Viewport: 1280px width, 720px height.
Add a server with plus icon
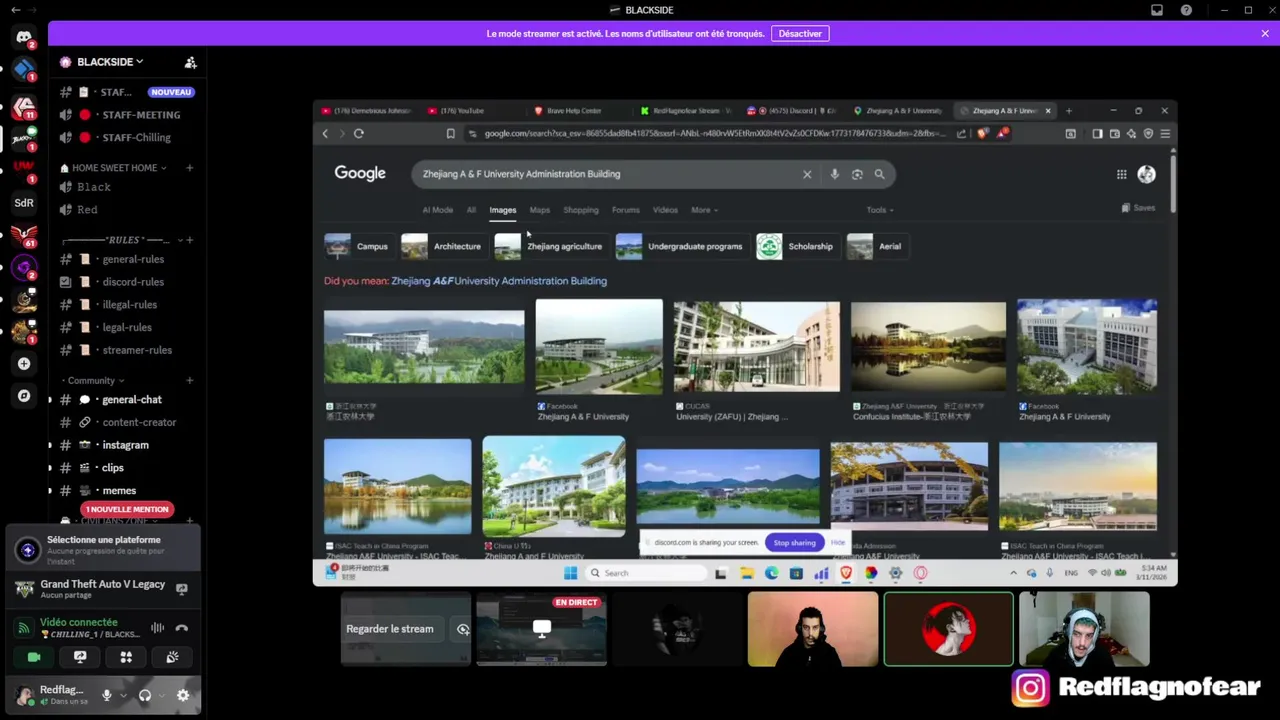(24, 364)
